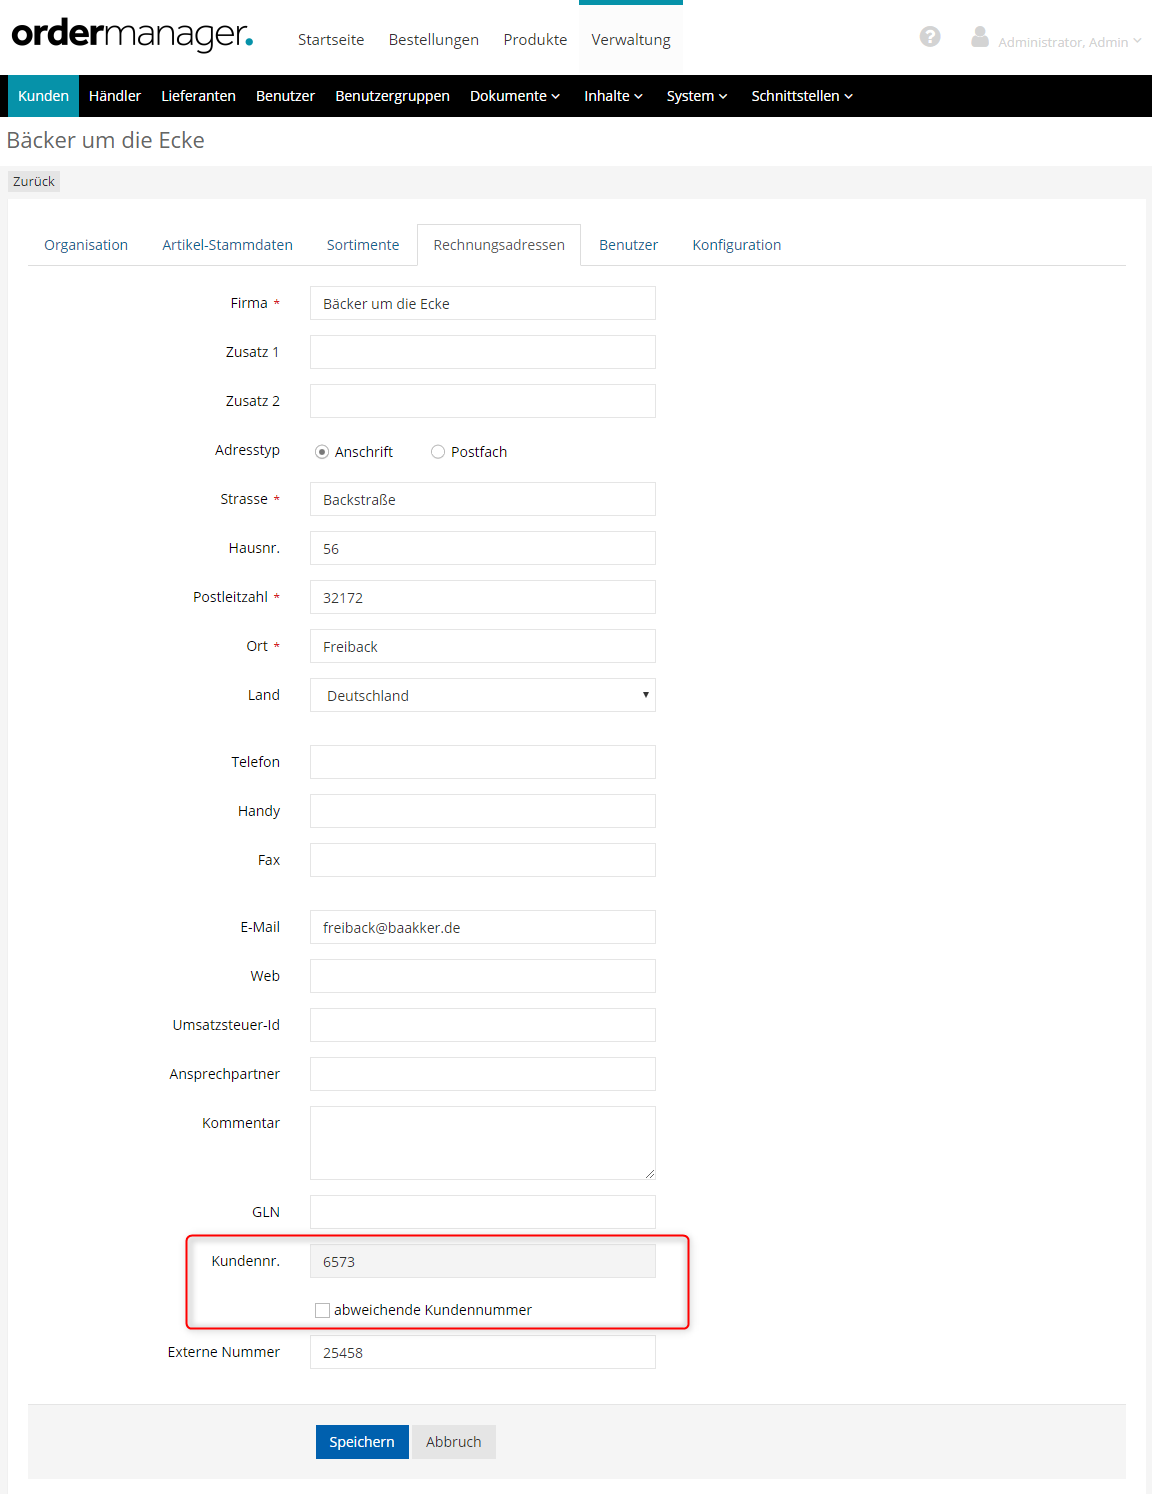This screenshot has width=1152, height=1494.
Task: Cancel with the Abbruch button
Action: pyautogui.click(x=453, y=1442)
